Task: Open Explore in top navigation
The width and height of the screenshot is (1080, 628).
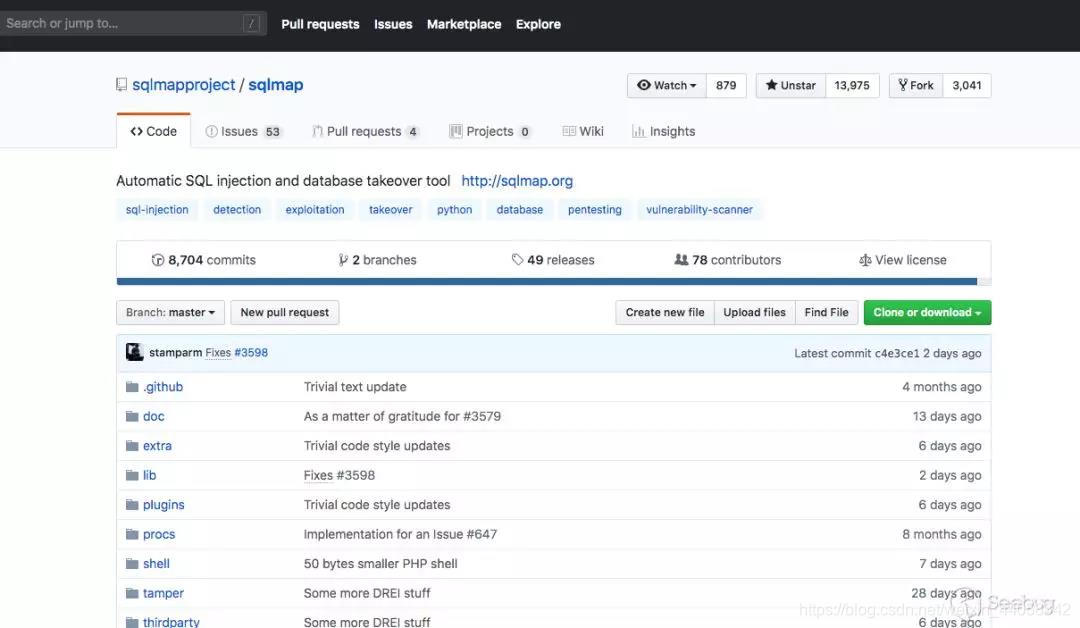Action: coord(538,24)
